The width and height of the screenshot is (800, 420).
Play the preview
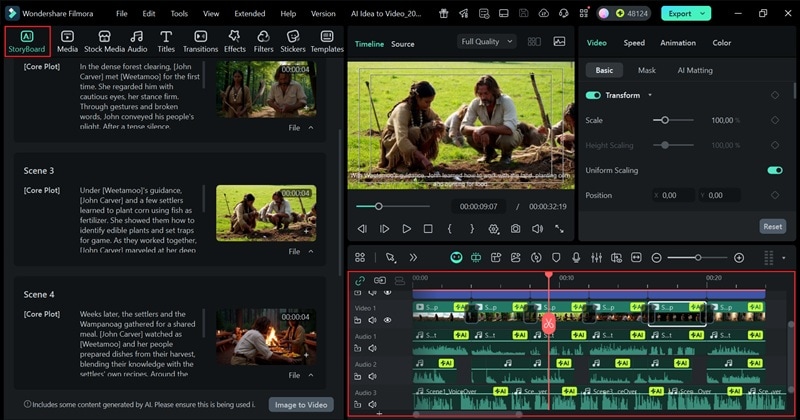click(406, 229)
